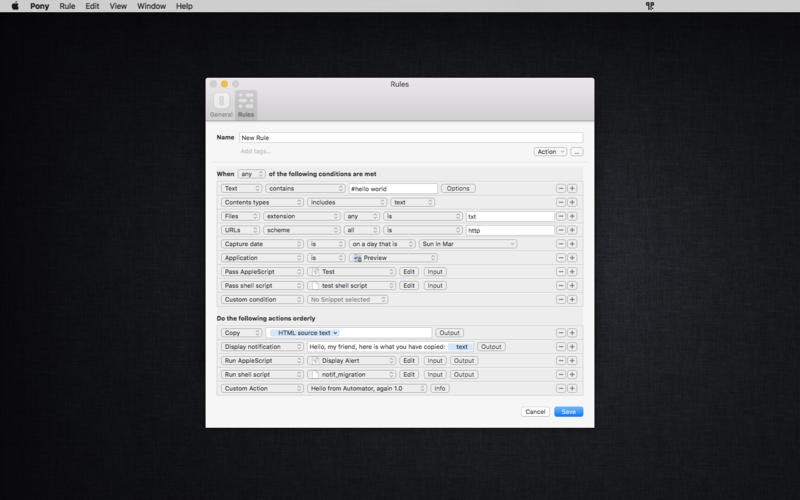Click the Pony menu bar status icon
800x500 pixels.
(649, 6)
